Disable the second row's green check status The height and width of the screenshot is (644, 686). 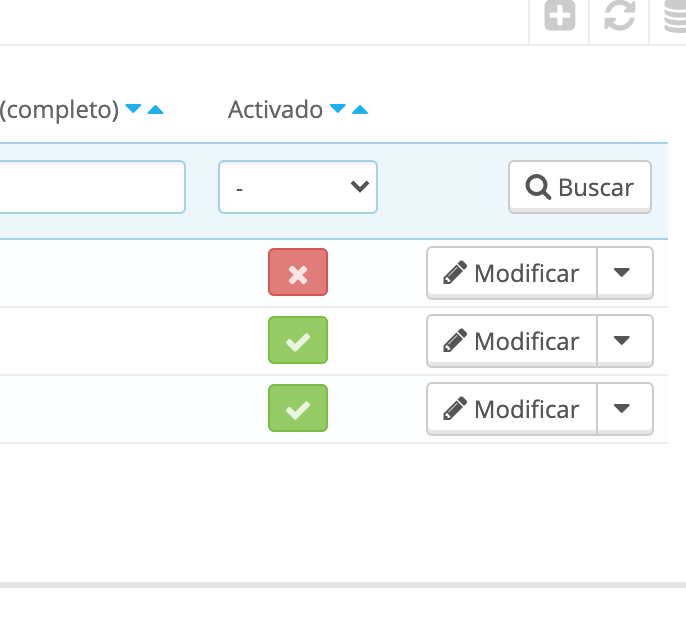coord(298,341)
